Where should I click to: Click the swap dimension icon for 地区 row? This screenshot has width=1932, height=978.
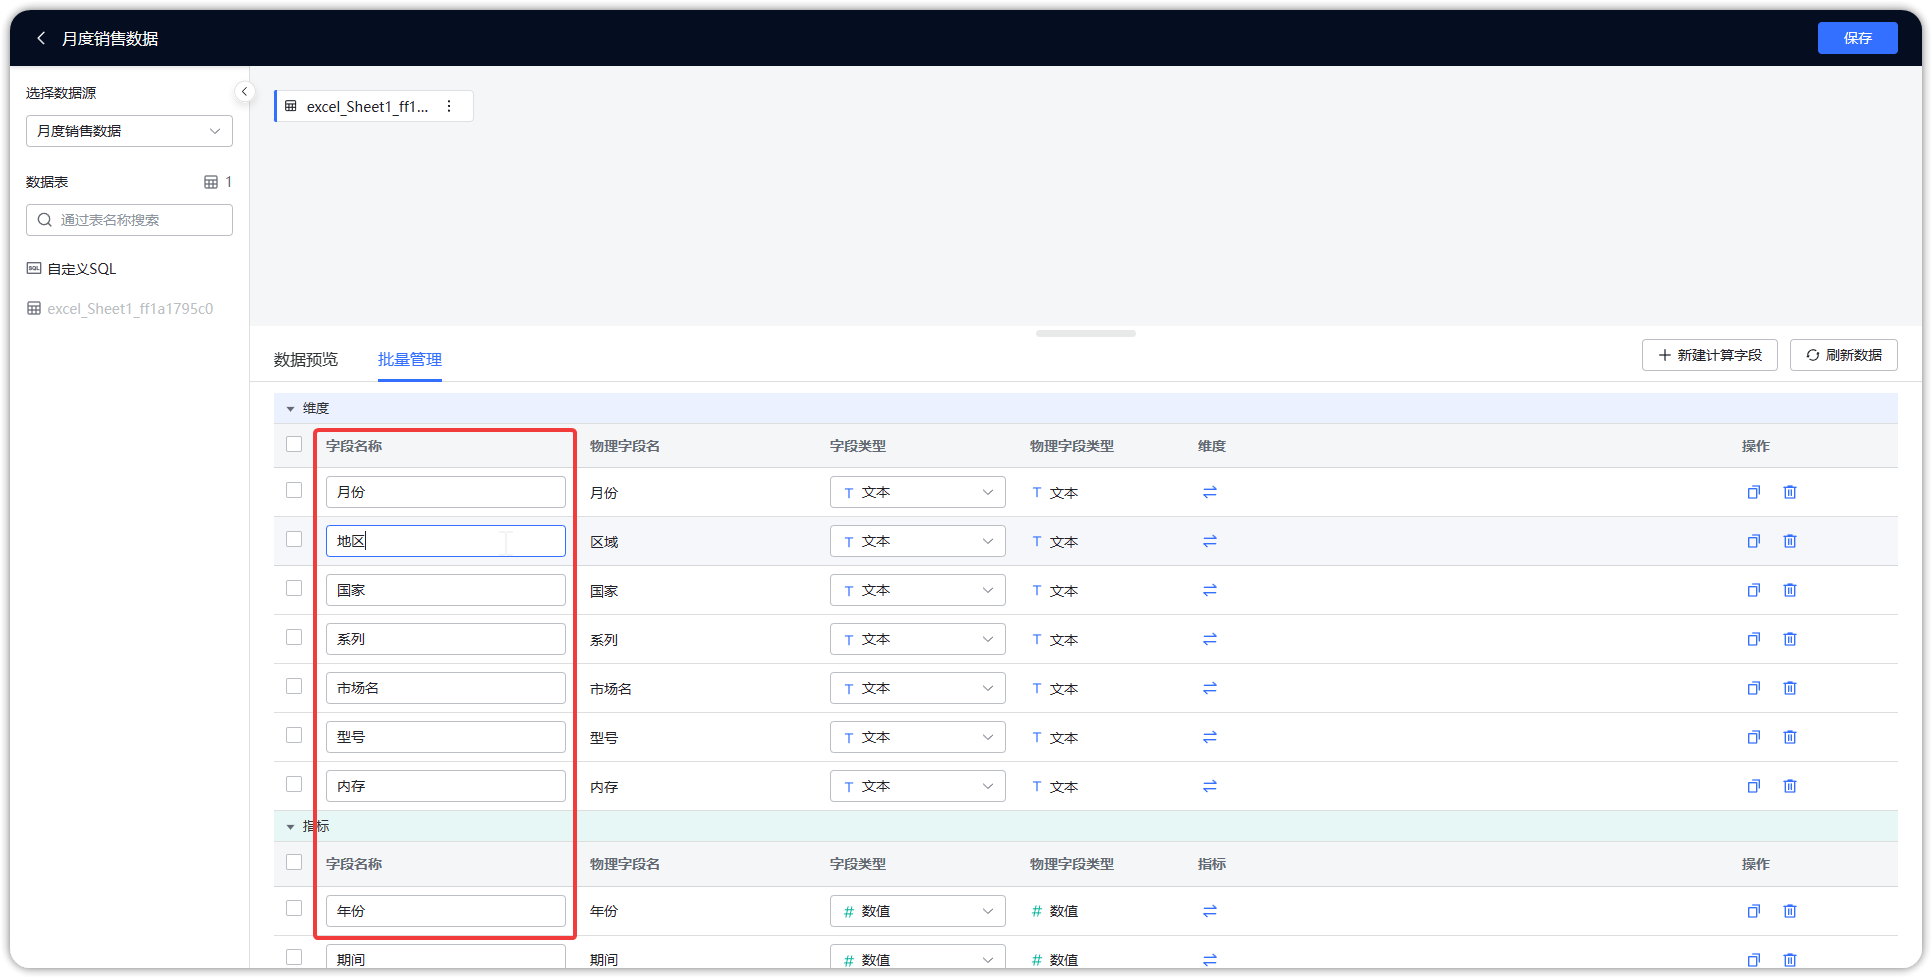(1210, 540)
